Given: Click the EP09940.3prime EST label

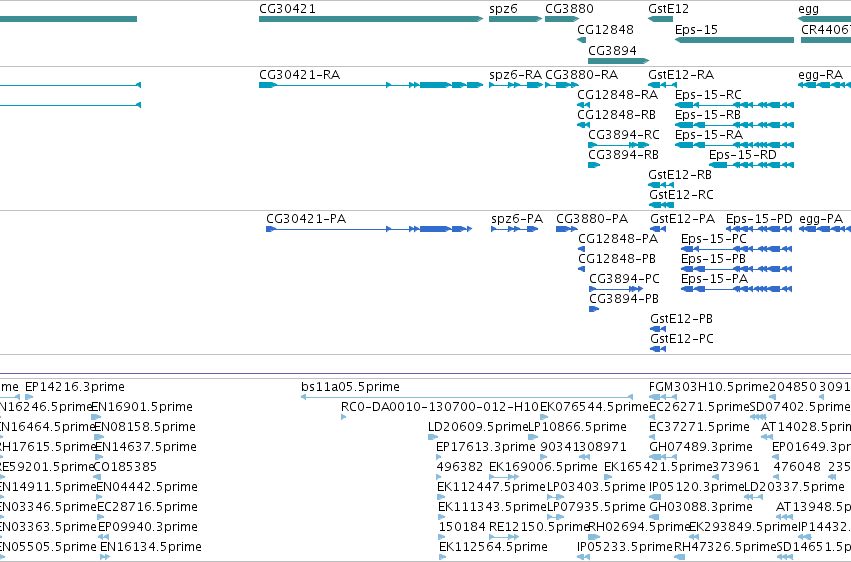Looking at the screenshot, I should click(148, 527).
